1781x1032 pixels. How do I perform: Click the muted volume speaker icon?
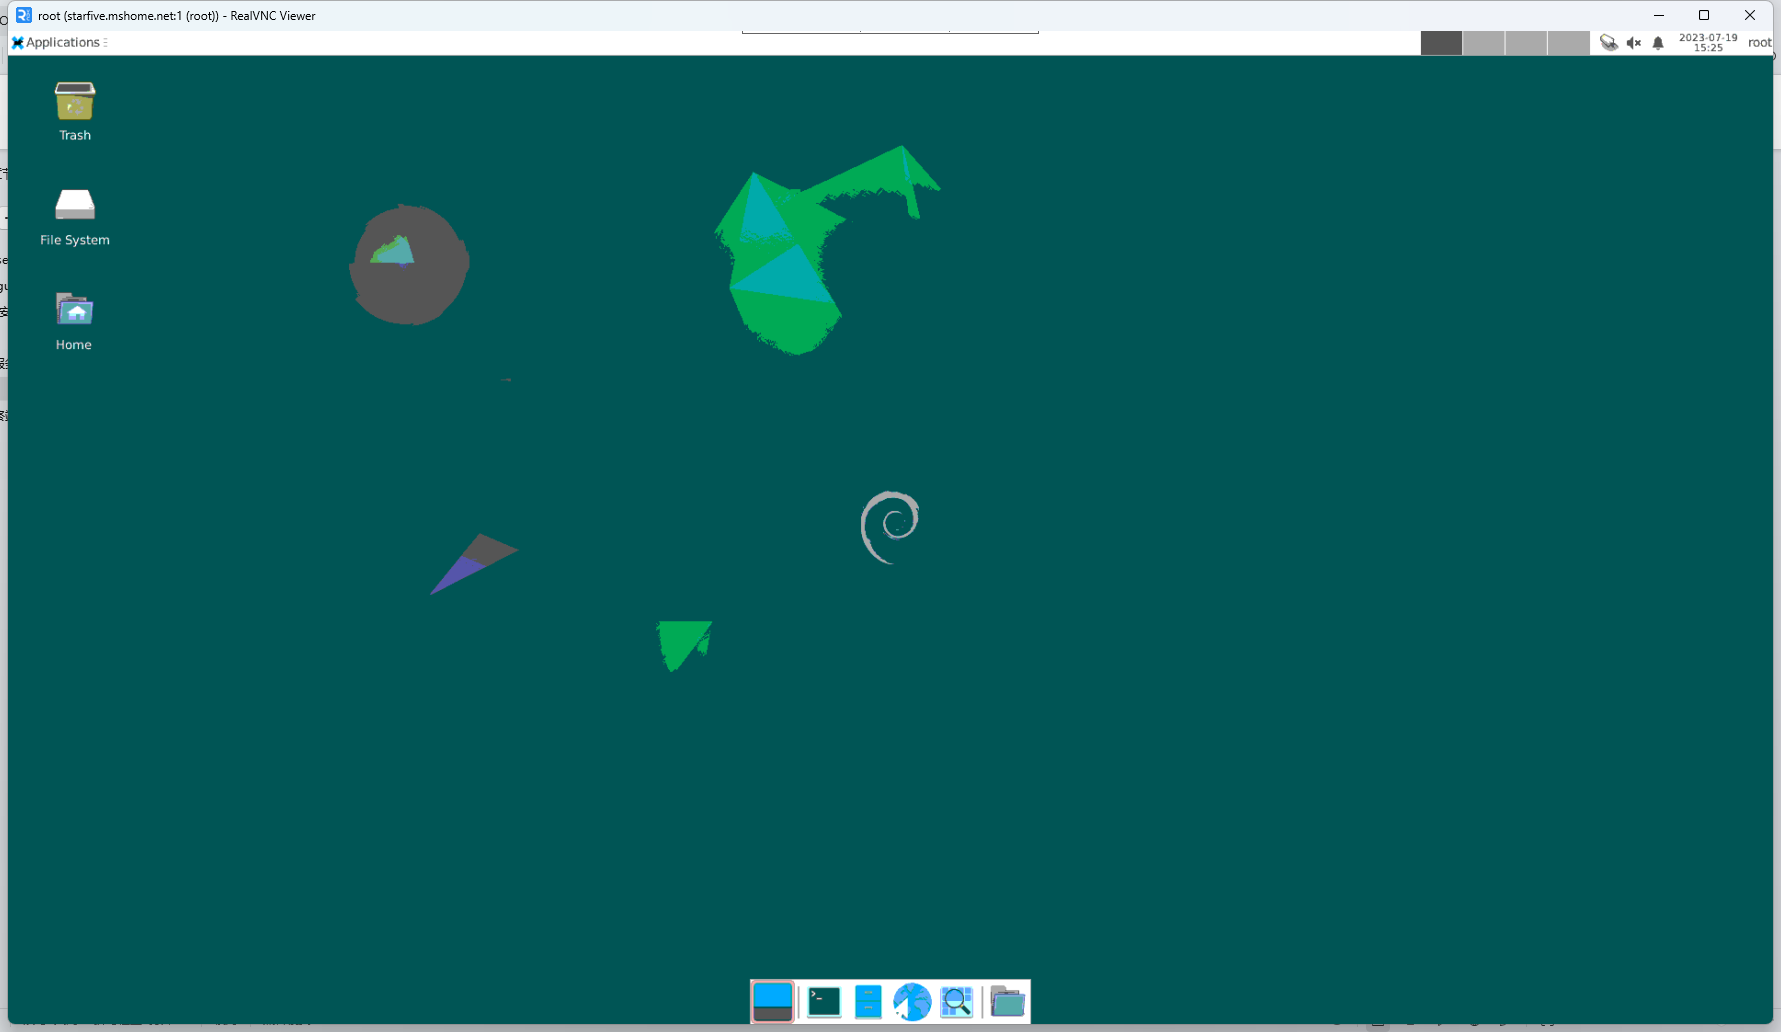(x=1634, y=42)
